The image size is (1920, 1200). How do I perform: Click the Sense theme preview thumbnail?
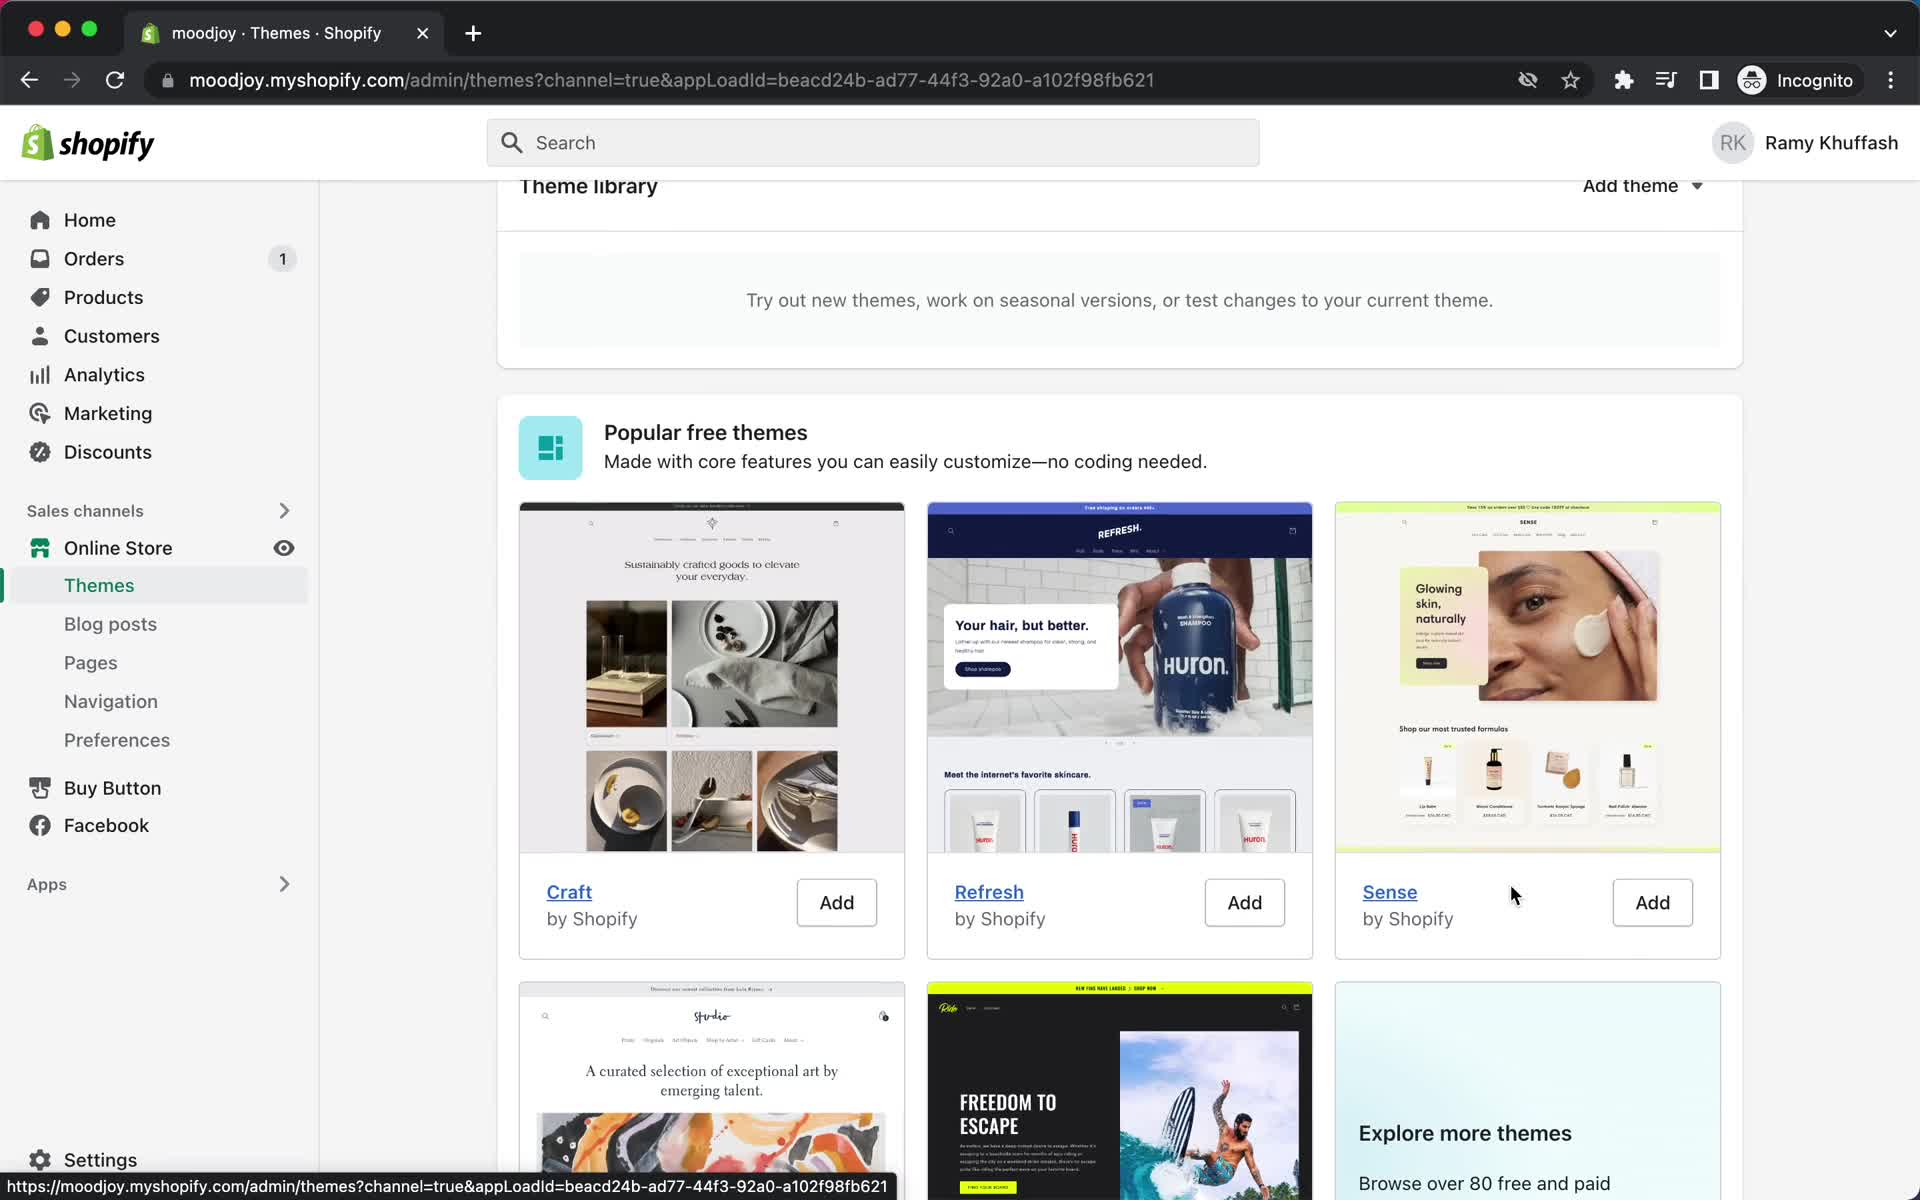coord(1527,678)
